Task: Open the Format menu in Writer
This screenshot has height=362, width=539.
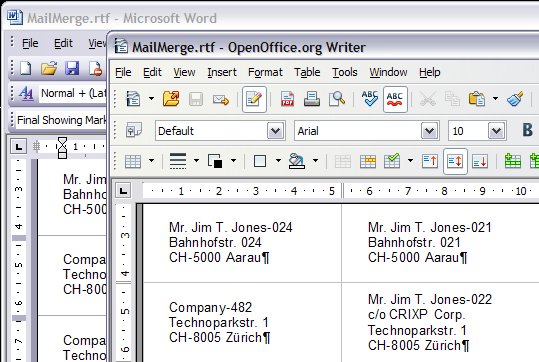Action: (x=265, y=72)
